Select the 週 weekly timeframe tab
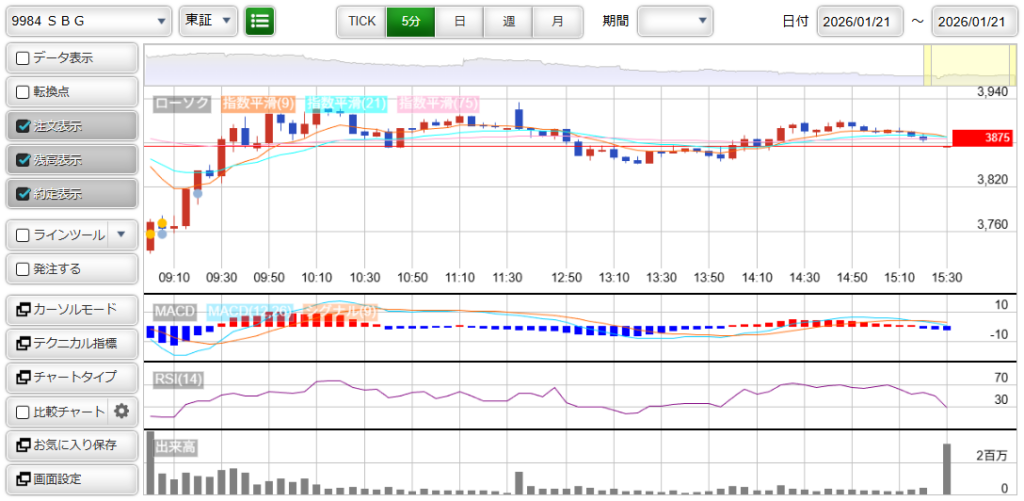This screenshot has height=501, width=1024. (x=508, y=21)
